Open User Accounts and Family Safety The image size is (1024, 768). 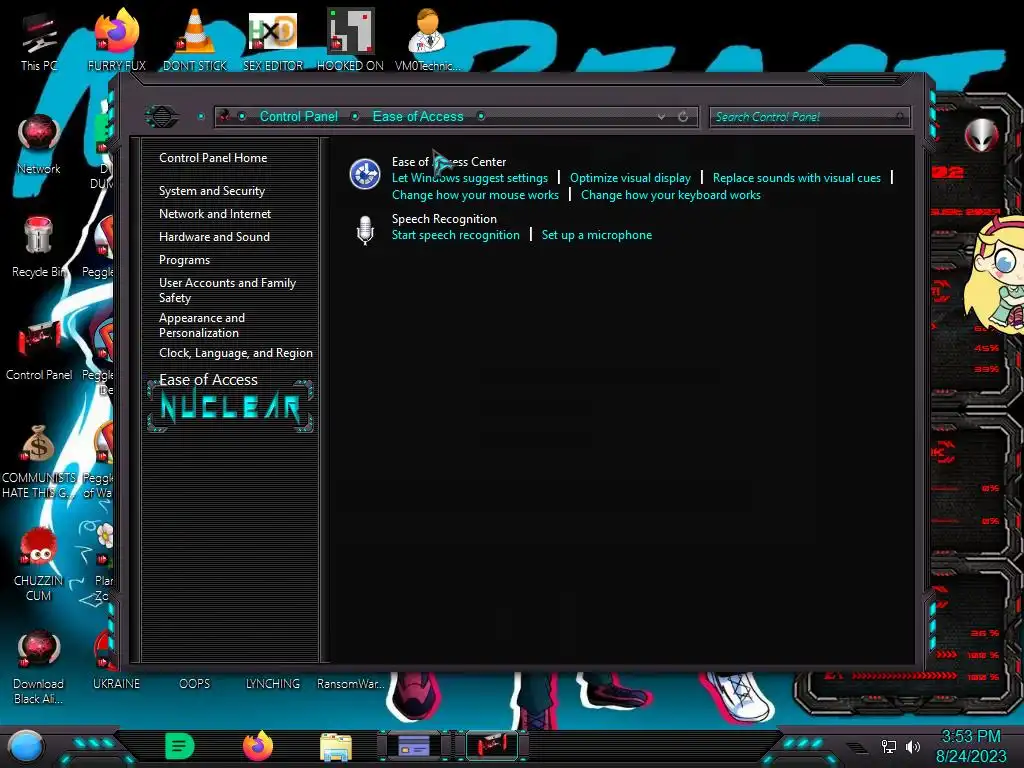coord(227,290)
